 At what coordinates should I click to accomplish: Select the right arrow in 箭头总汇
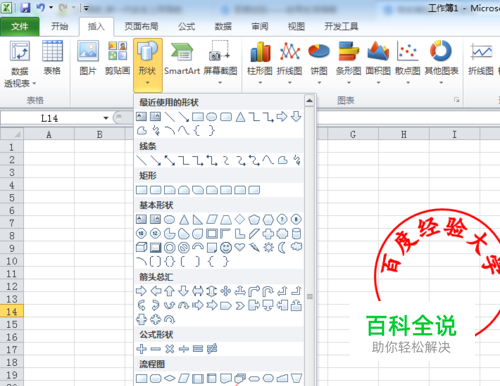(141, 291)
